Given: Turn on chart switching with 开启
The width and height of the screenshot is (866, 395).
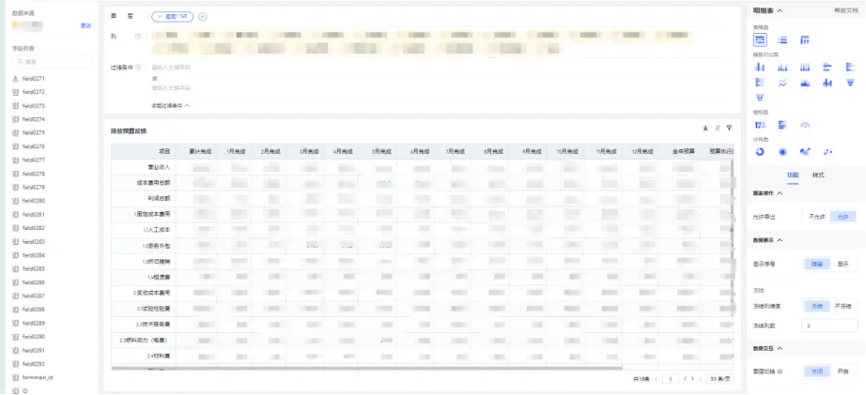Looking at the screenshot, I should click(x=843, y=372).
